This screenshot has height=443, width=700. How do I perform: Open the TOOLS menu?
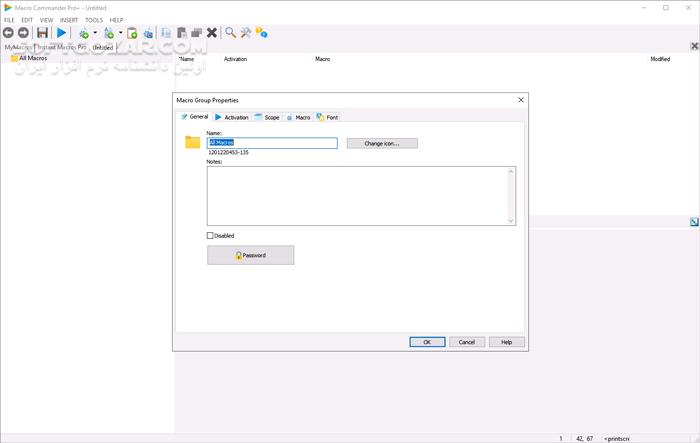[x=94, y=20]
